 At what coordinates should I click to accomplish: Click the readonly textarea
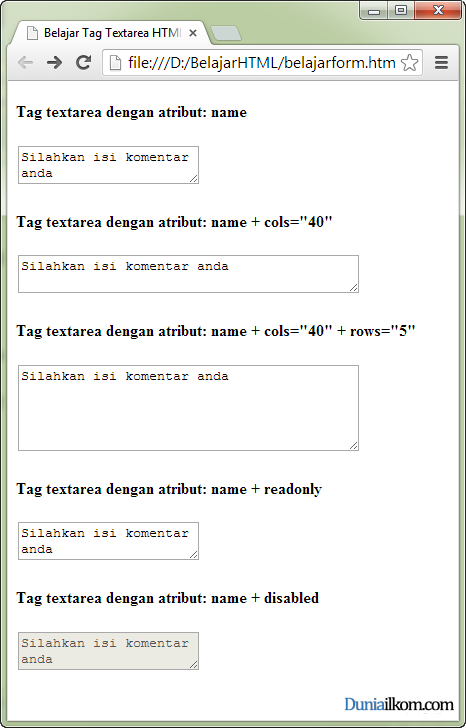click(109, 541)
